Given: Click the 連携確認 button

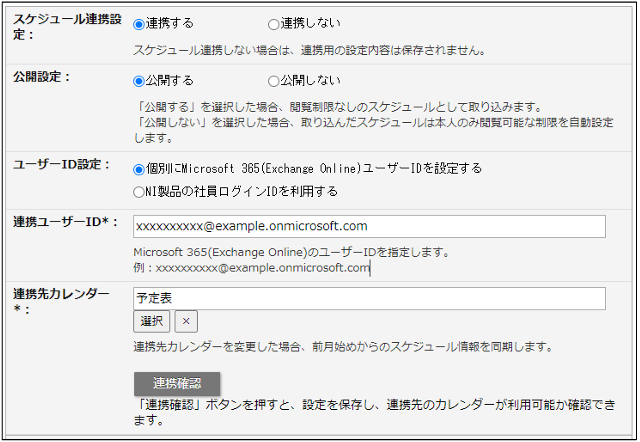Looking at the screenshot, I should pos(177,383).
